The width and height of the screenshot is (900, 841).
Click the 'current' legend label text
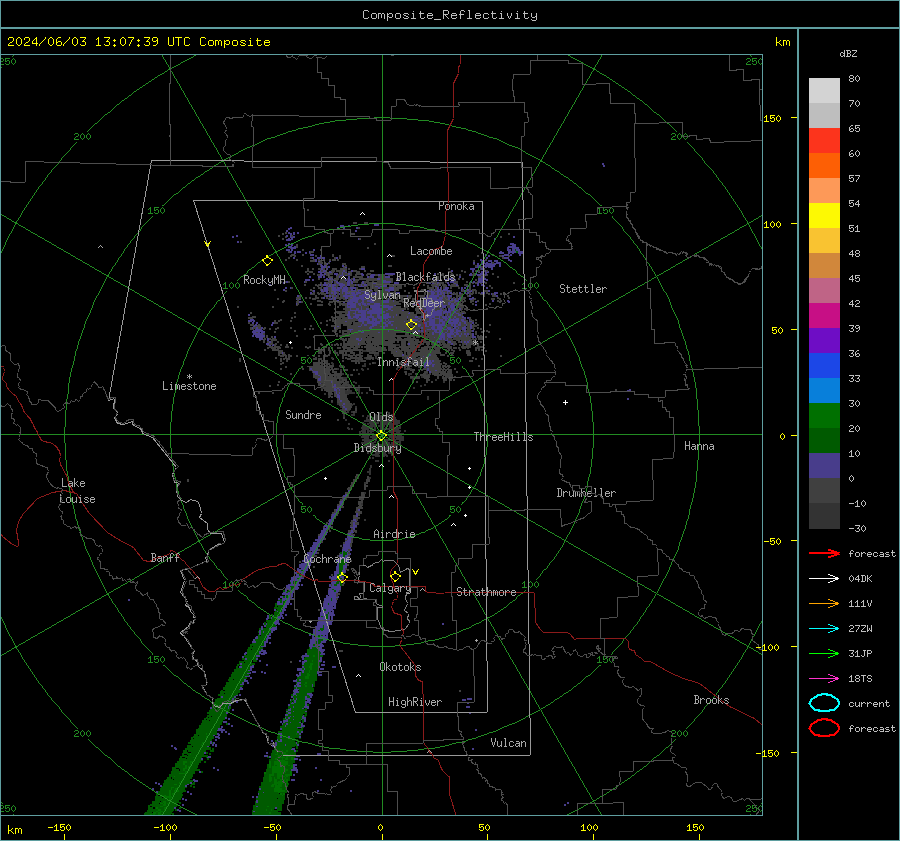point(869,703)
